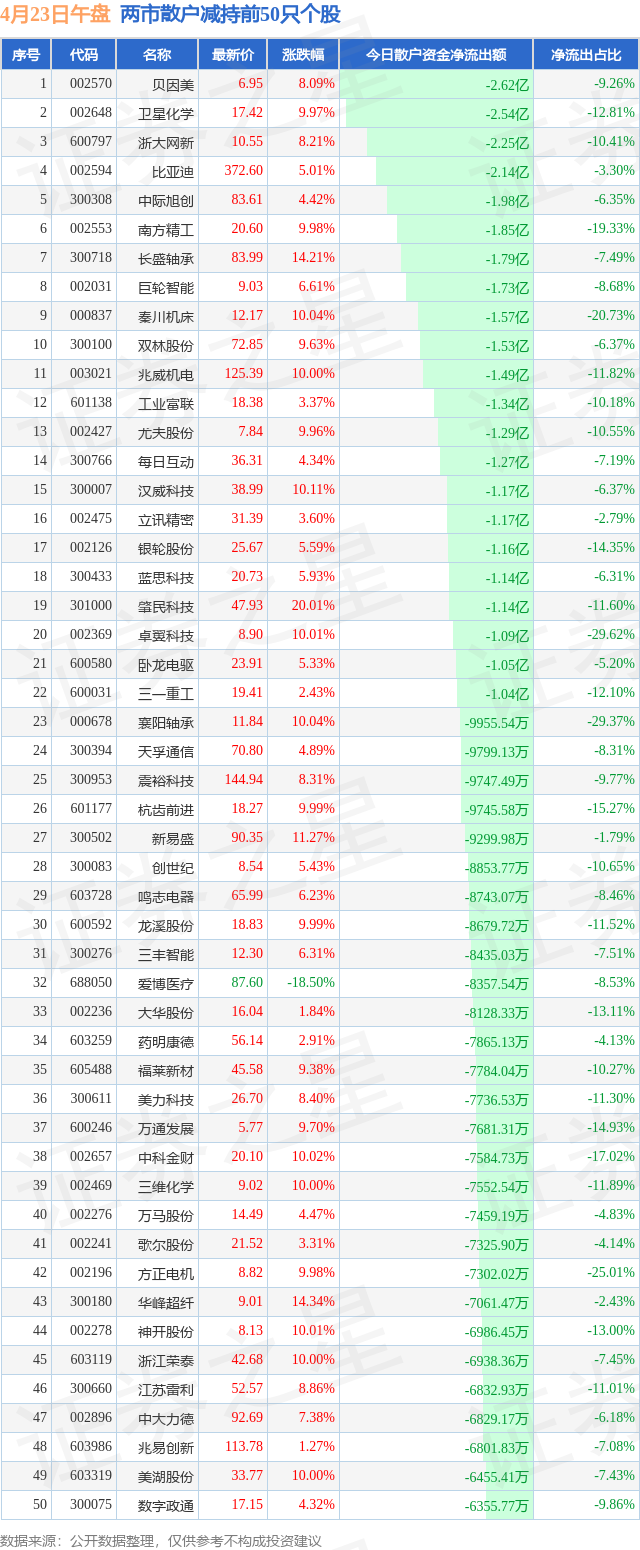The height and width of the screenshot is (1550, 640).
Task: Select stock name 新易盛
Action: click(x=173, y=839)
